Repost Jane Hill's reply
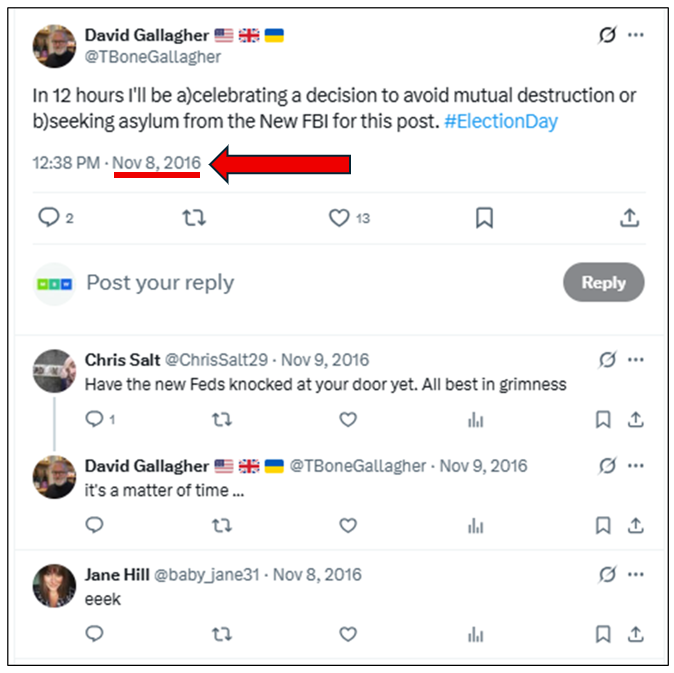674x673 pixels. tap(222, 634)
